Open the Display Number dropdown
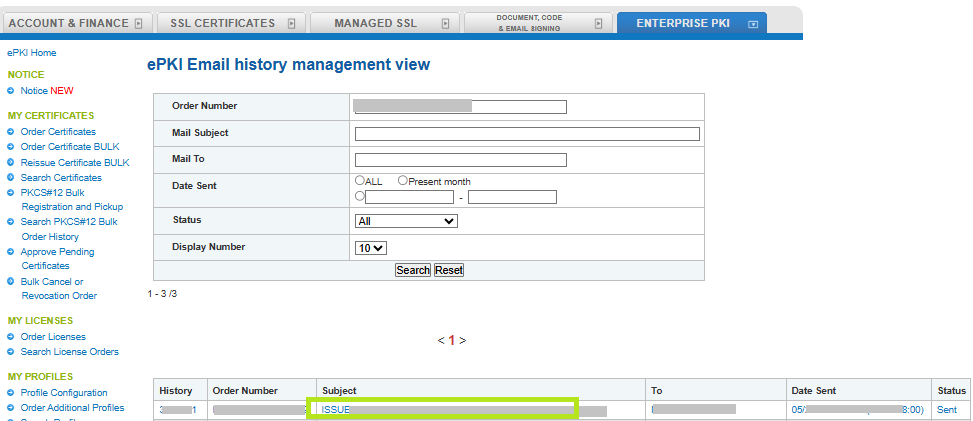This screenshot has width=973, height=421. pos(371,248)
